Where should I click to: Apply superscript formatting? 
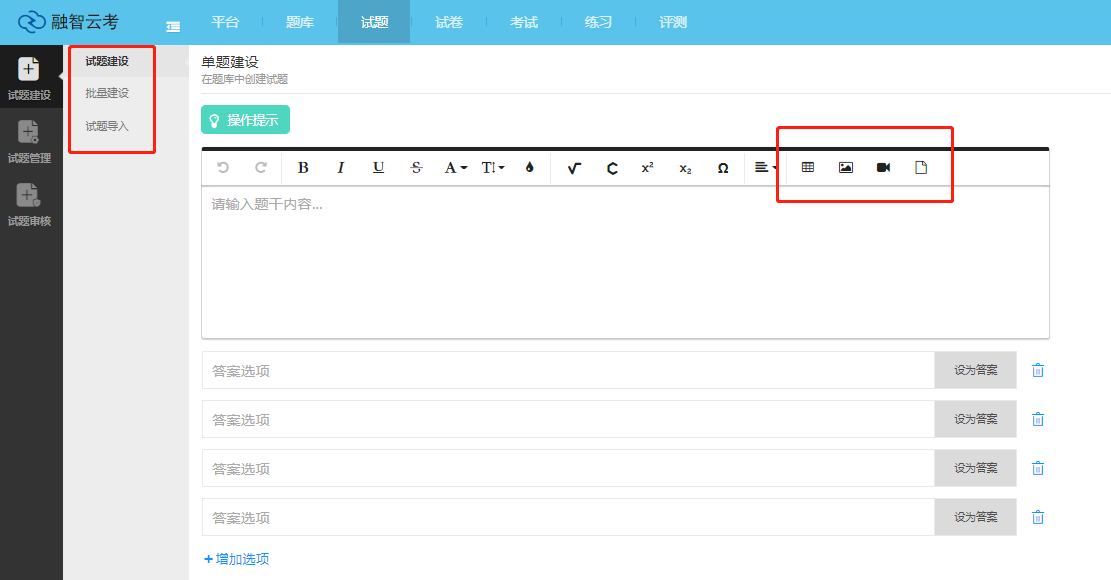(647, 168)
